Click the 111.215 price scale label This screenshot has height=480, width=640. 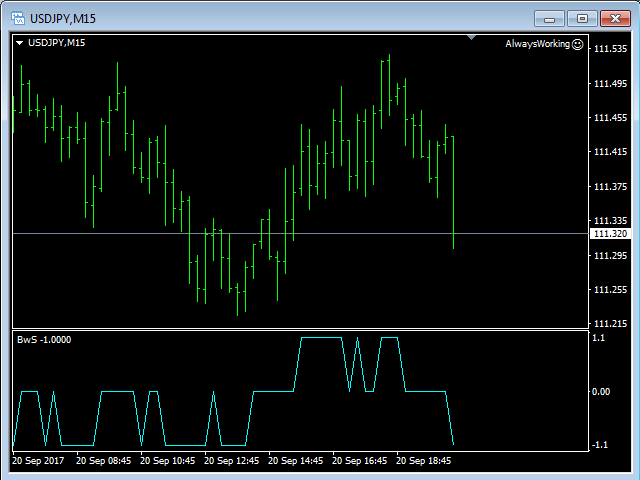[x=610, y=324]
